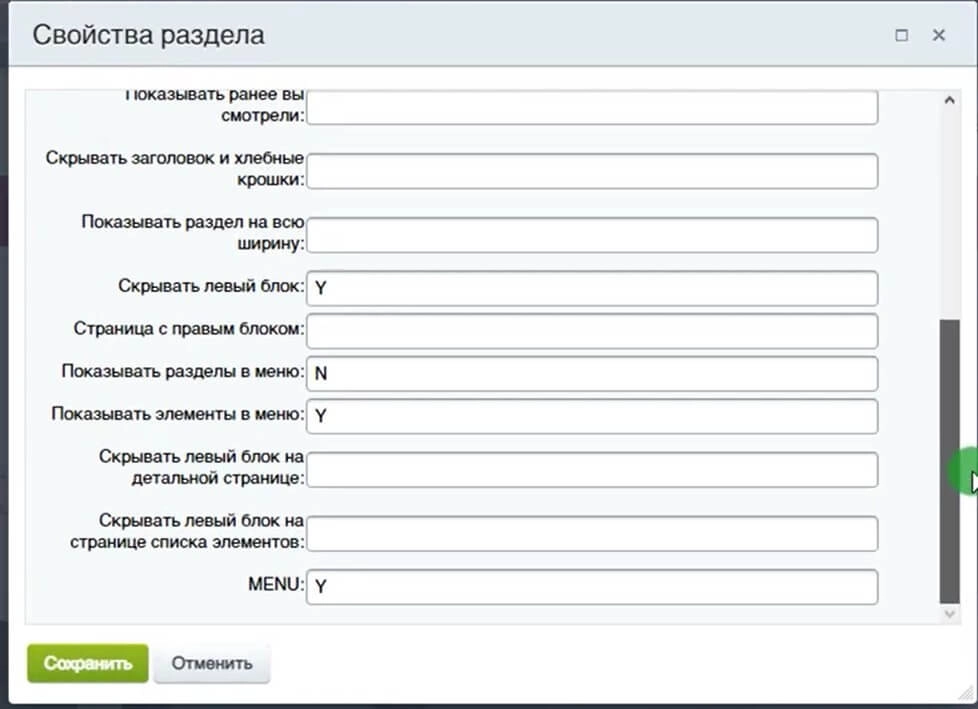Click the vertical scrollbar thumb

point(949,461)
